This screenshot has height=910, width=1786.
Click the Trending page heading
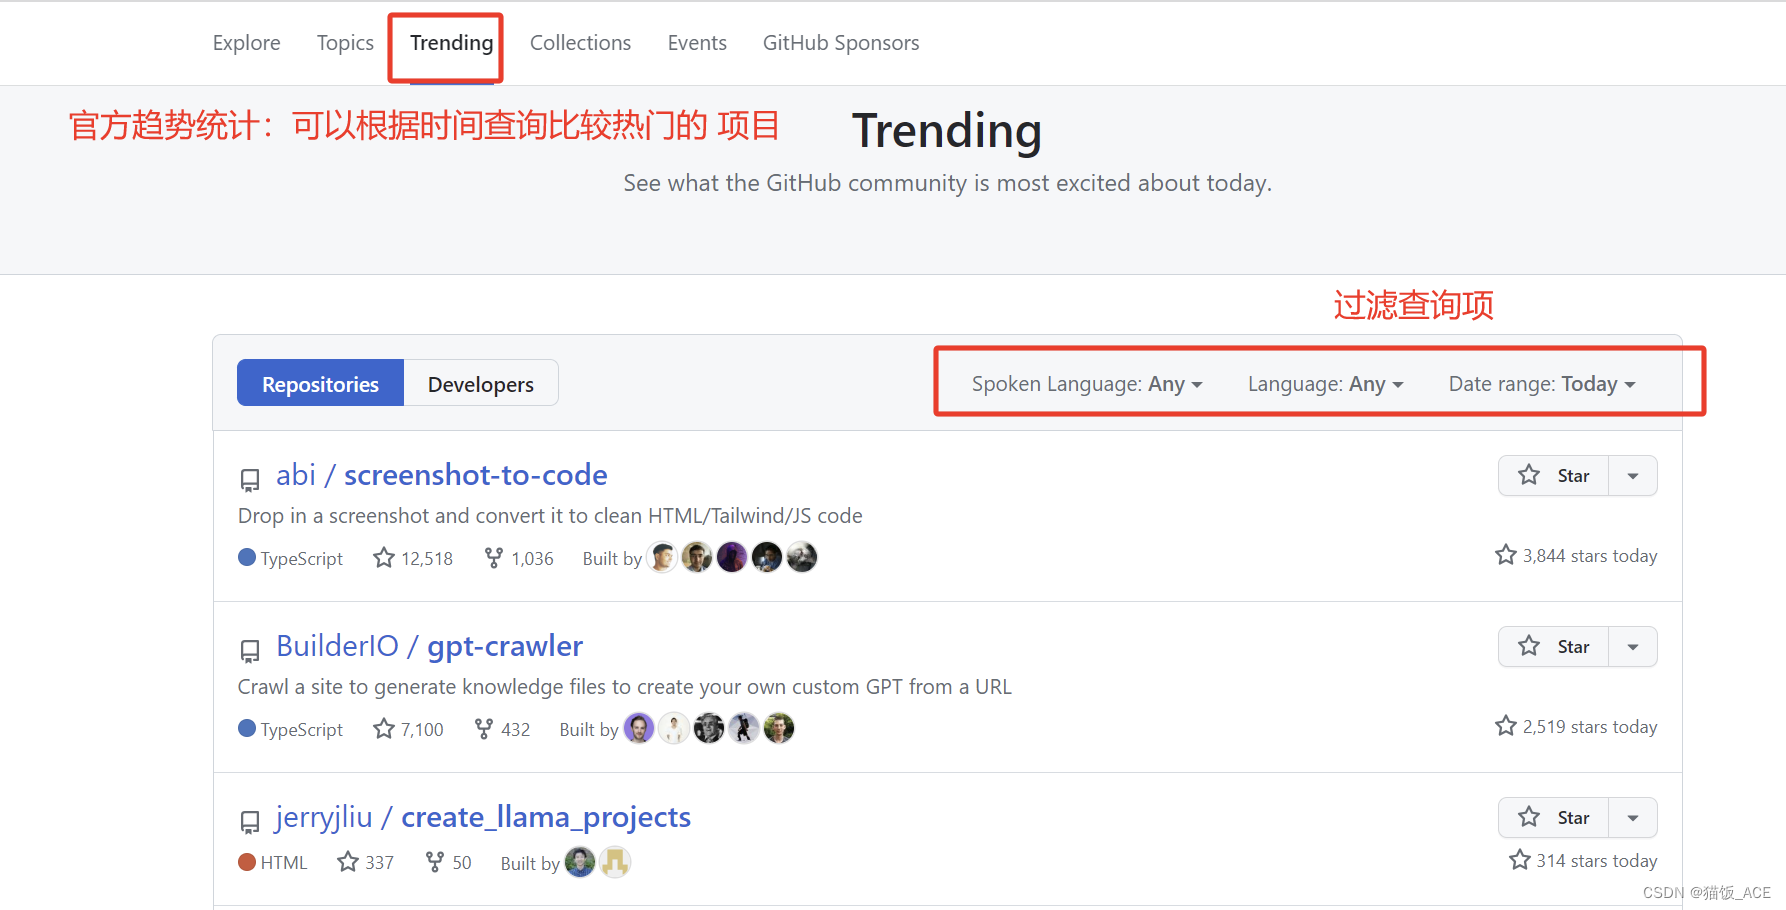pyautogui.click(x=946, y=131)
